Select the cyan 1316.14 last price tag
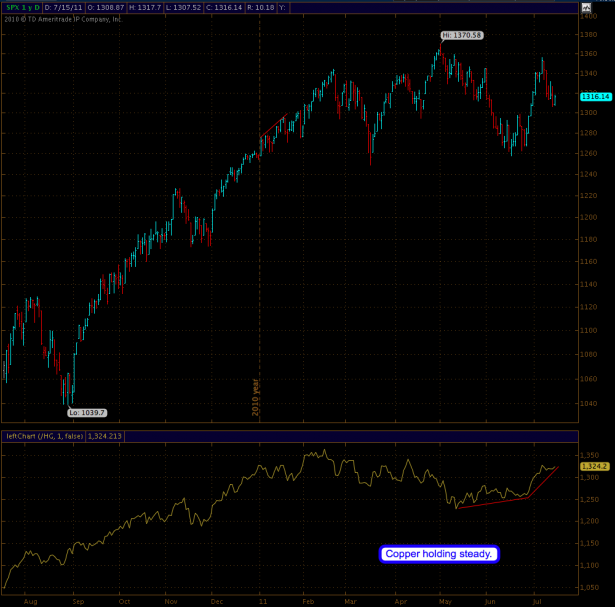This screenshot has height=607, width=615. [x=596, y=96]
